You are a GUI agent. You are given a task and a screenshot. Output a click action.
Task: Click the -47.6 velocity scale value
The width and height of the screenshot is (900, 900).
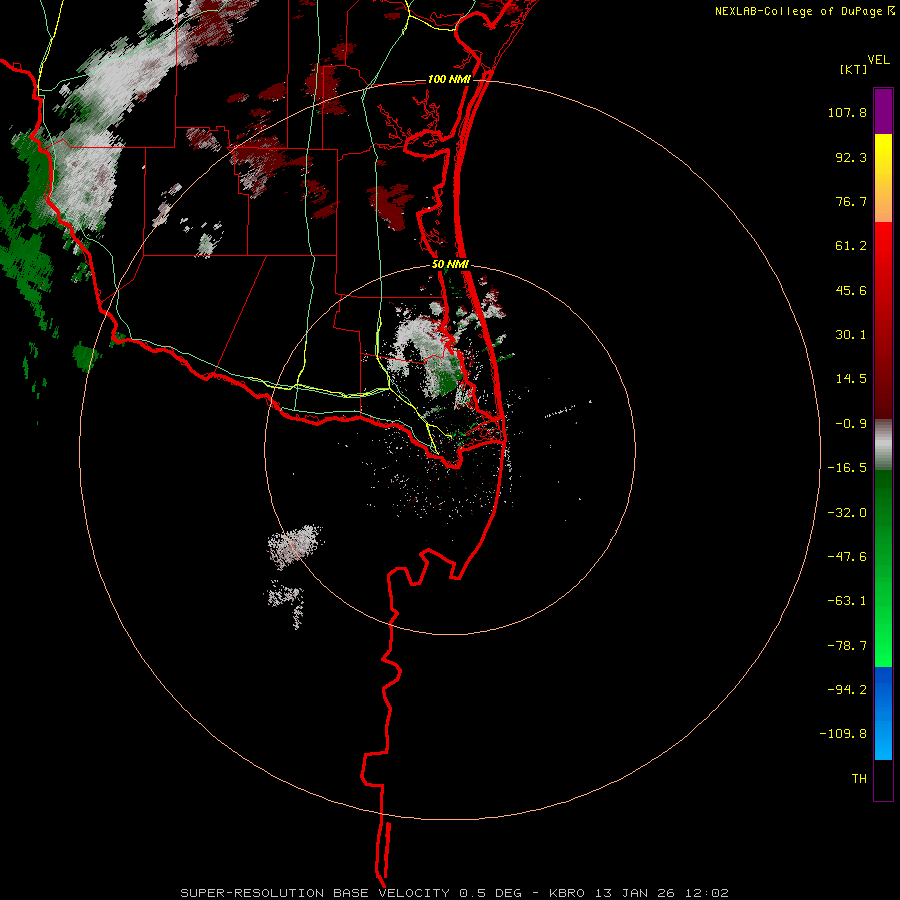(x=847, y=557)
